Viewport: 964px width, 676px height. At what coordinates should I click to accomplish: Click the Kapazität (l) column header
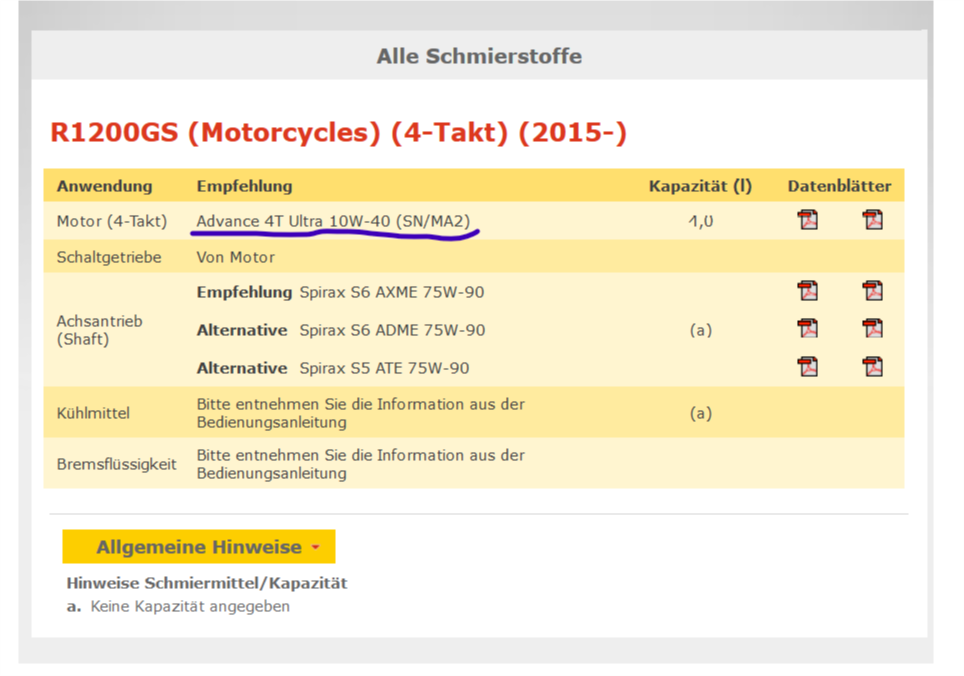700,186
